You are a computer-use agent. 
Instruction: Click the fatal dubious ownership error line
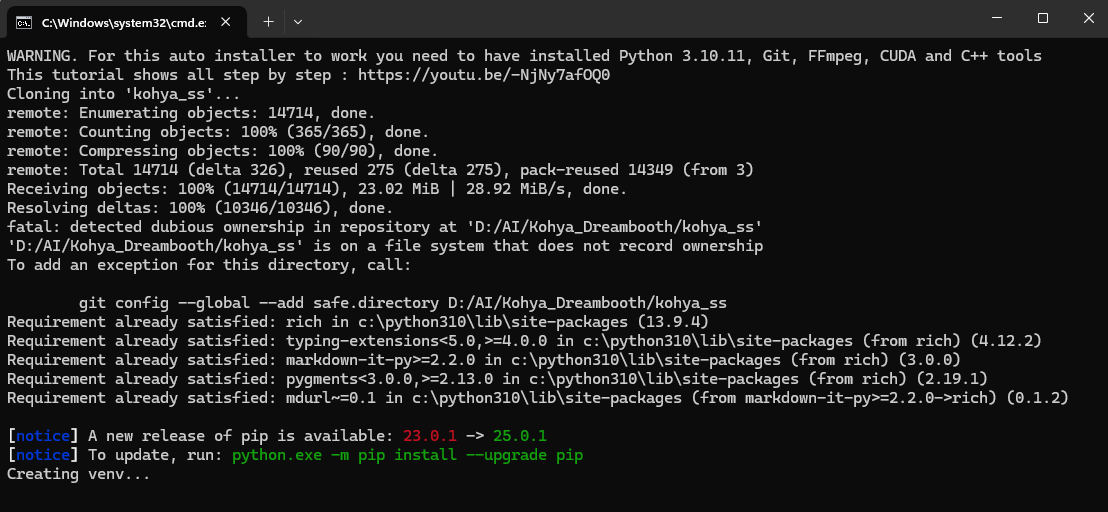384,227
